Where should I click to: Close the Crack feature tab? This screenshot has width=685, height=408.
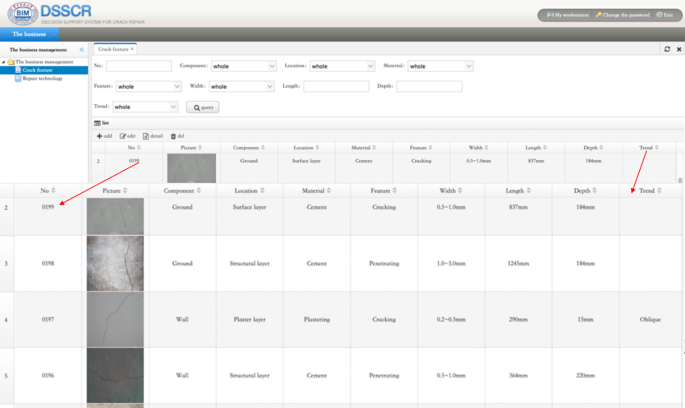pos(132,49)
